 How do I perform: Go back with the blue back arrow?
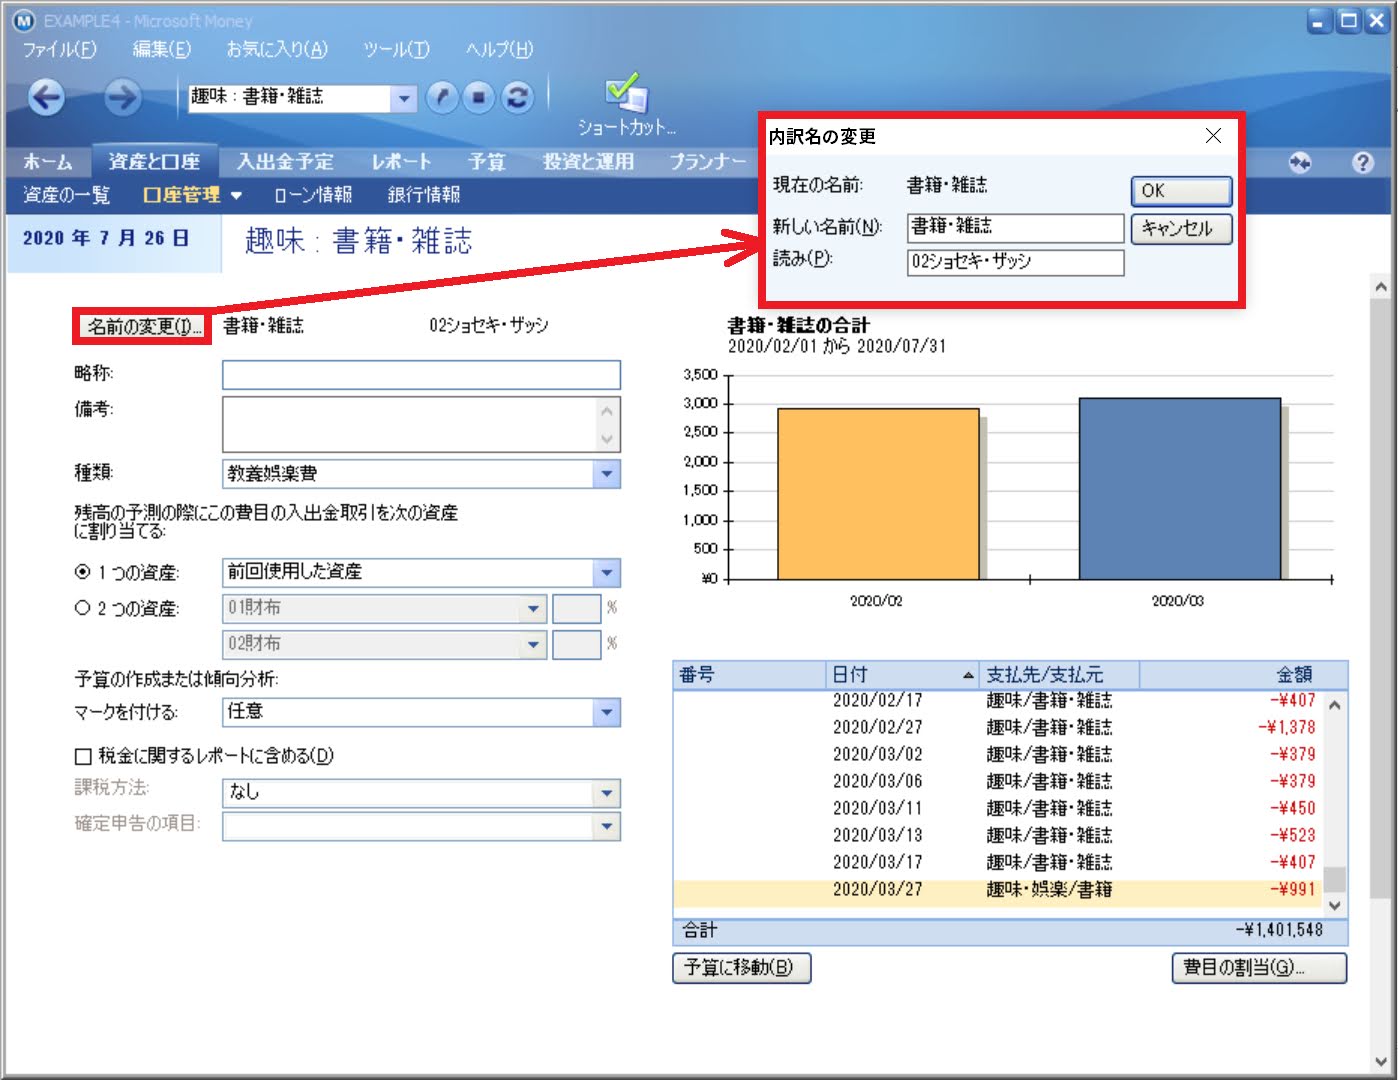(46, 97)
